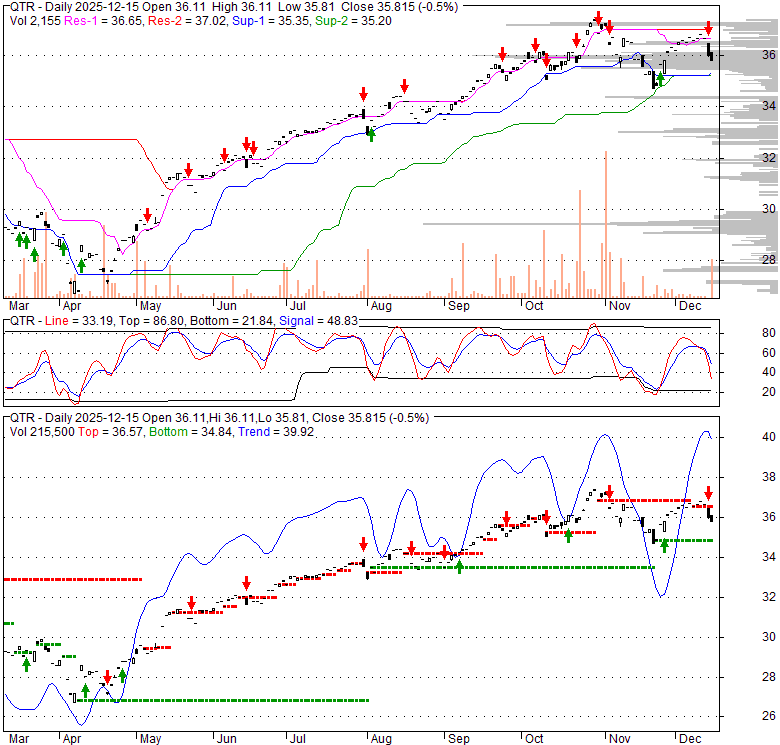780x745 pixels.
Task: Click the green buy arrow in September on the bottom chart
Action: click(x=459, y=567)
